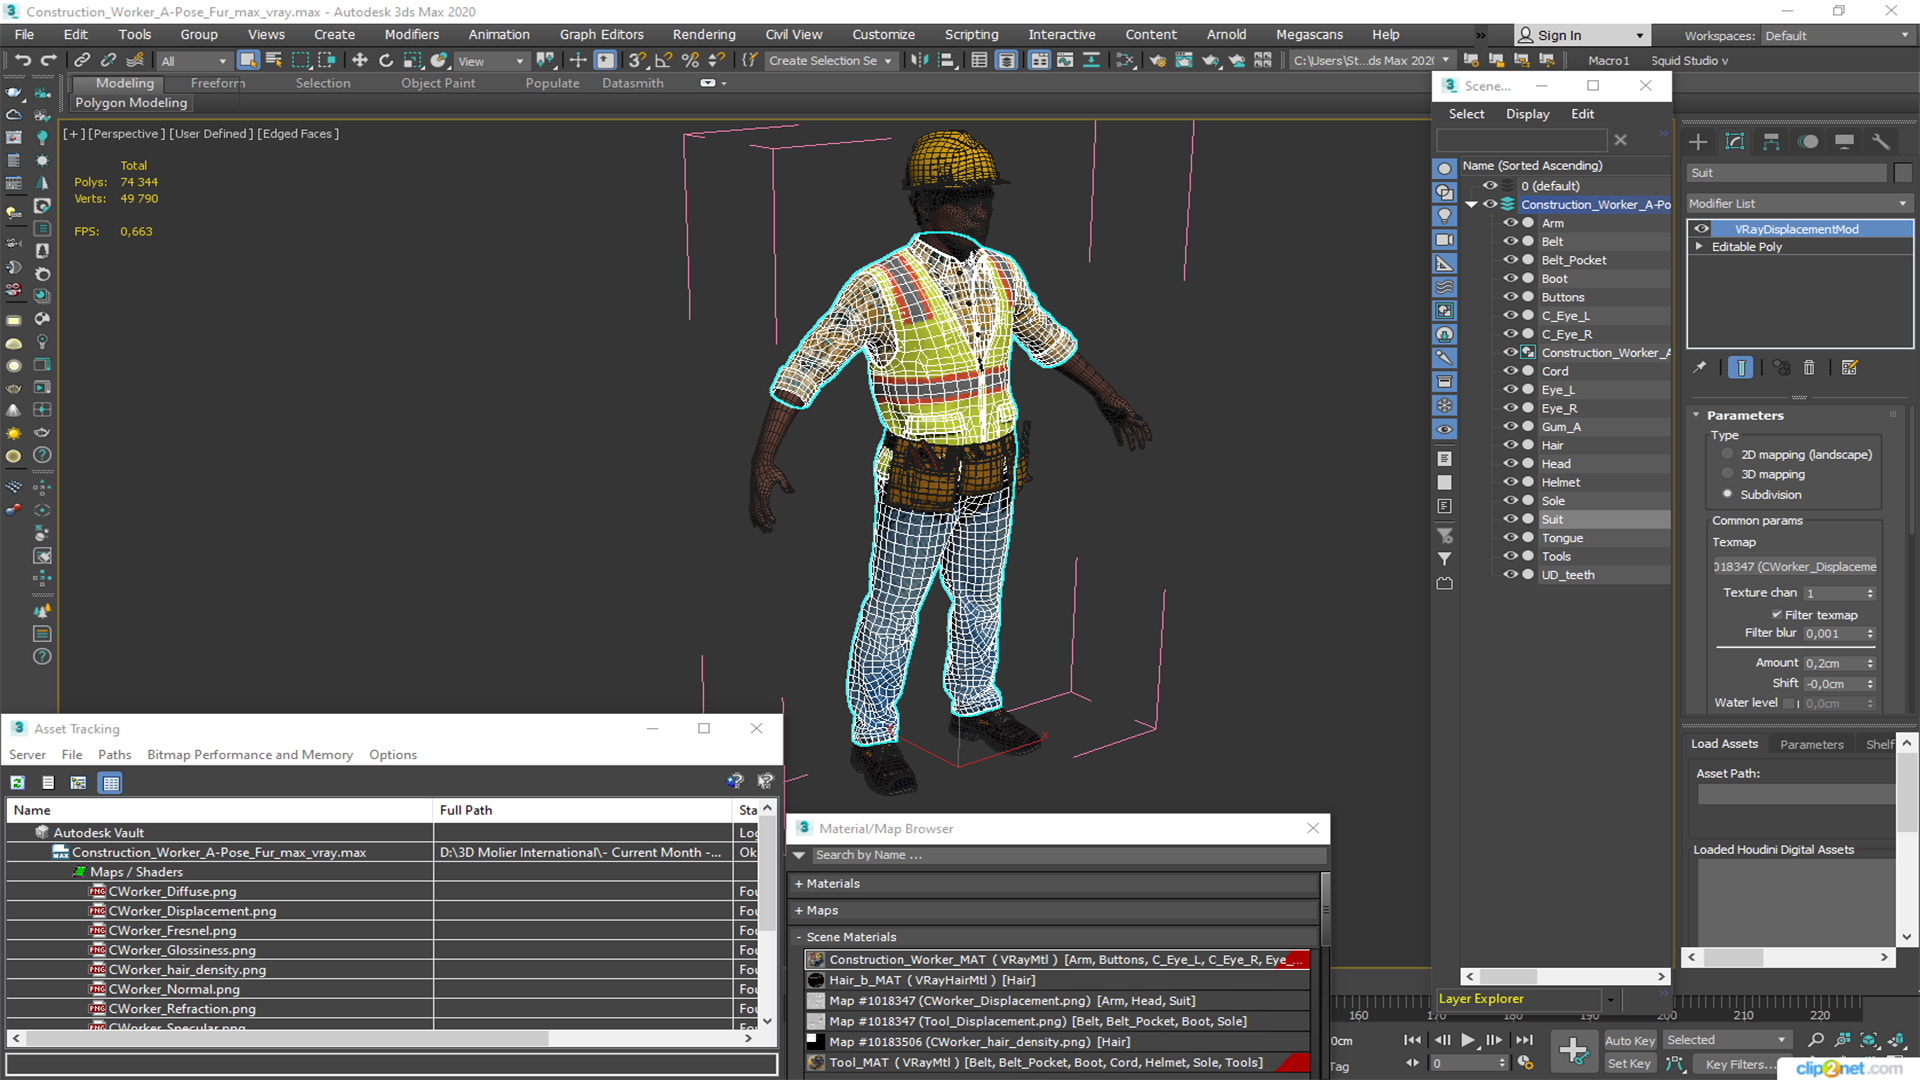1920x1080 pixels.
Task: Click the Sign In button
Action: (x=1580, y=35)
